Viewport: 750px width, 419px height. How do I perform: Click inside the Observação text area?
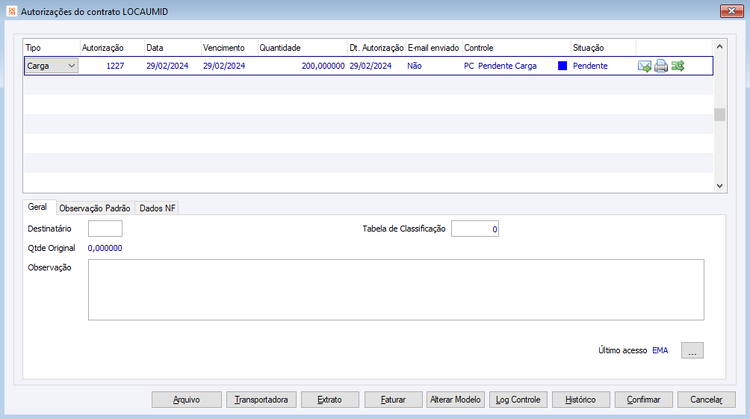(x=396, y=290)
